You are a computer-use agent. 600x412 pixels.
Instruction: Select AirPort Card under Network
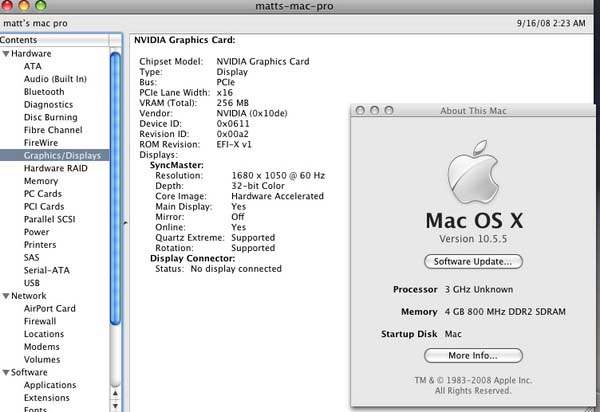pyautogui.click(x=50, y=309)
